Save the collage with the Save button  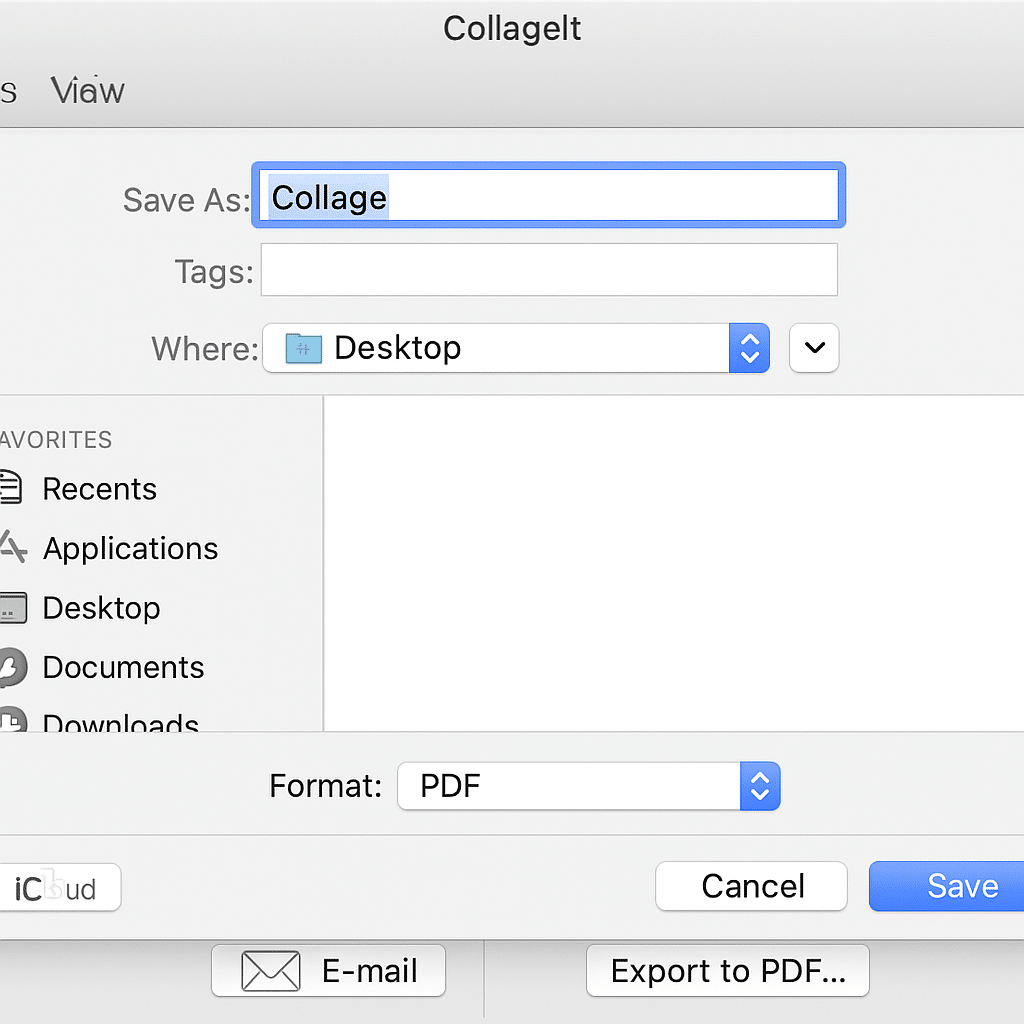click(960, 886)
